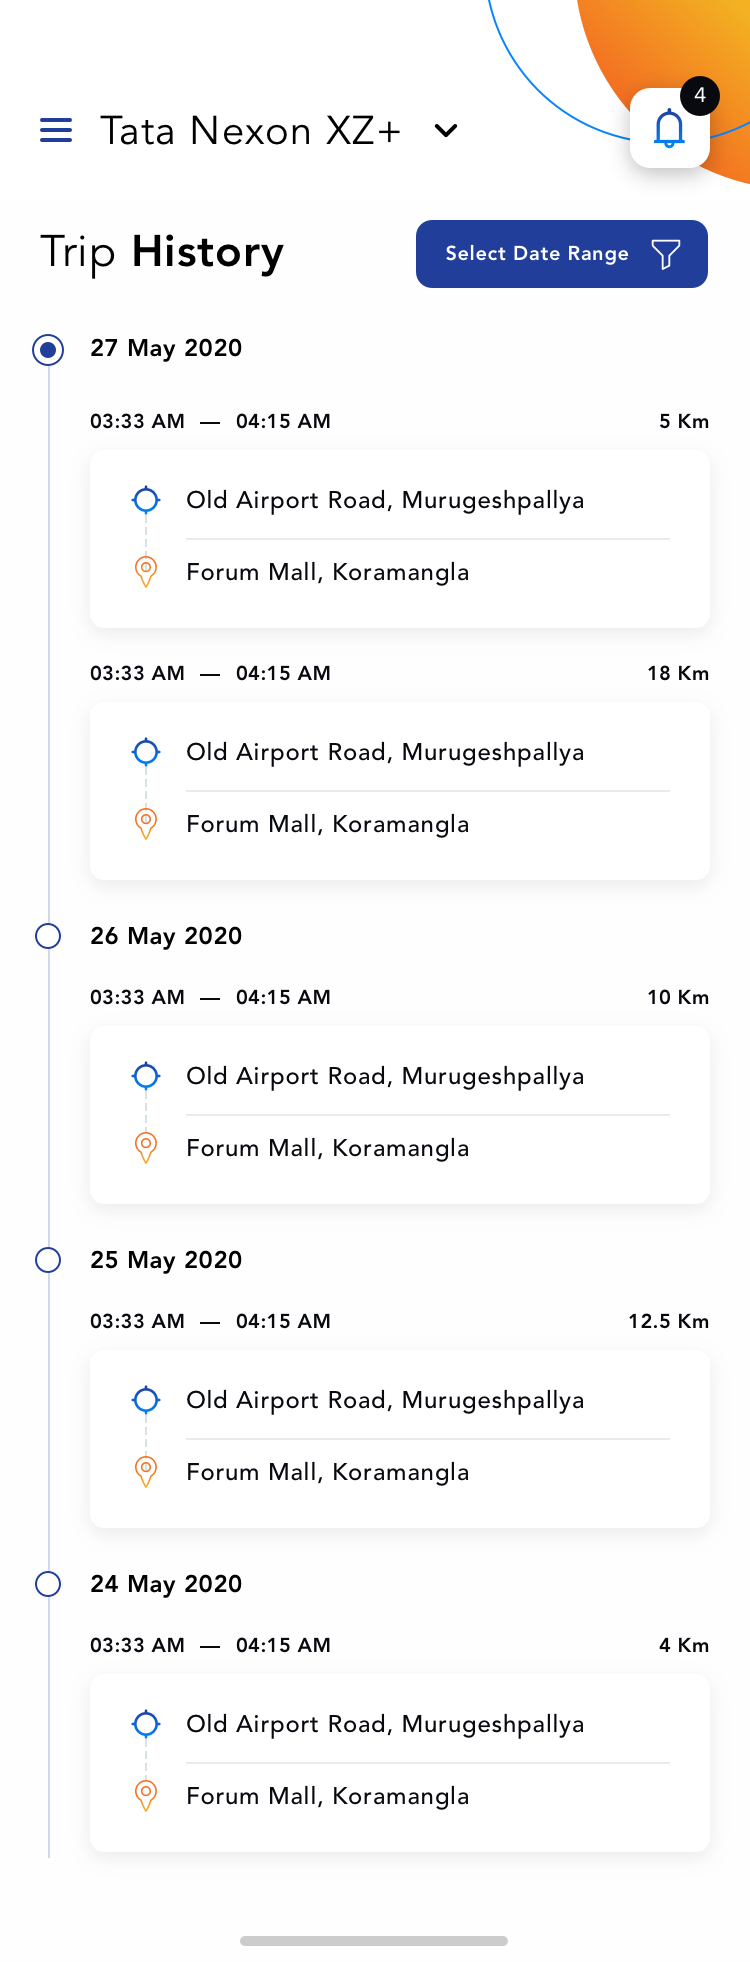Select the 26 May 2020 timeline marker
This screenshot has height=1962, width=750.
(x=48, y=936)
